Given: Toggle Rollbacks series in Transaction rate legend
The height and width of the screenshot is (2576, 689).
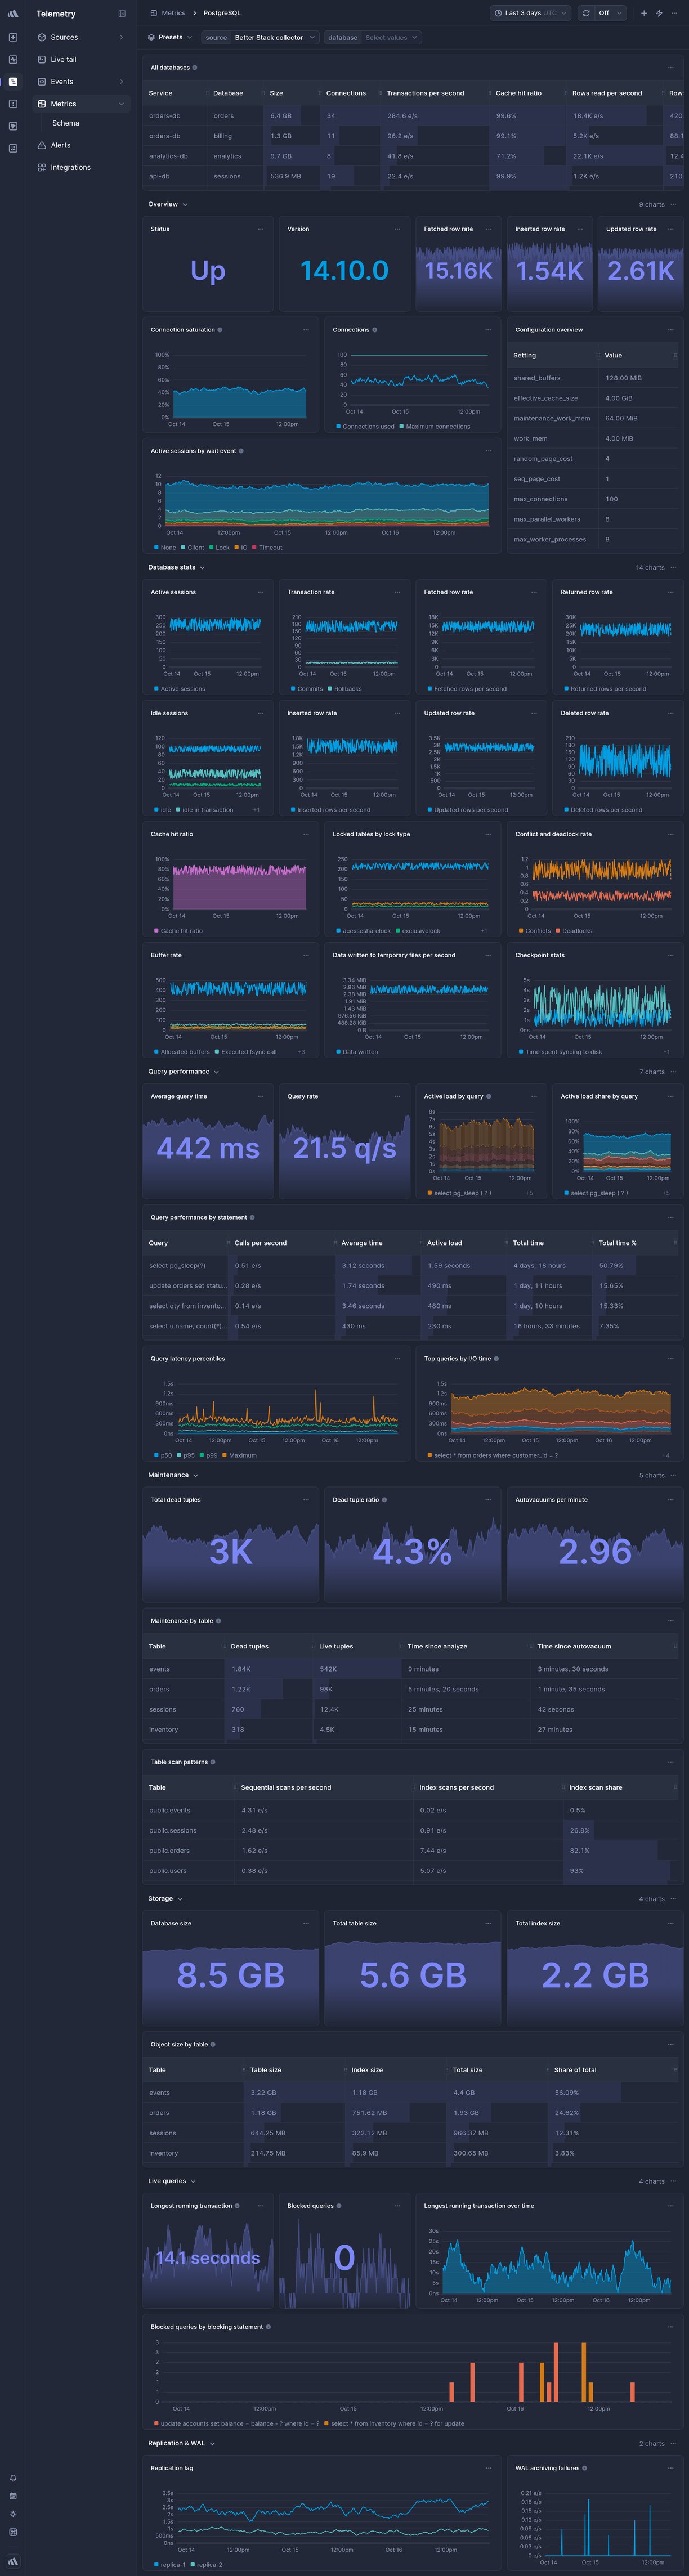Looking at the screenshot, I should pos(344,689).
